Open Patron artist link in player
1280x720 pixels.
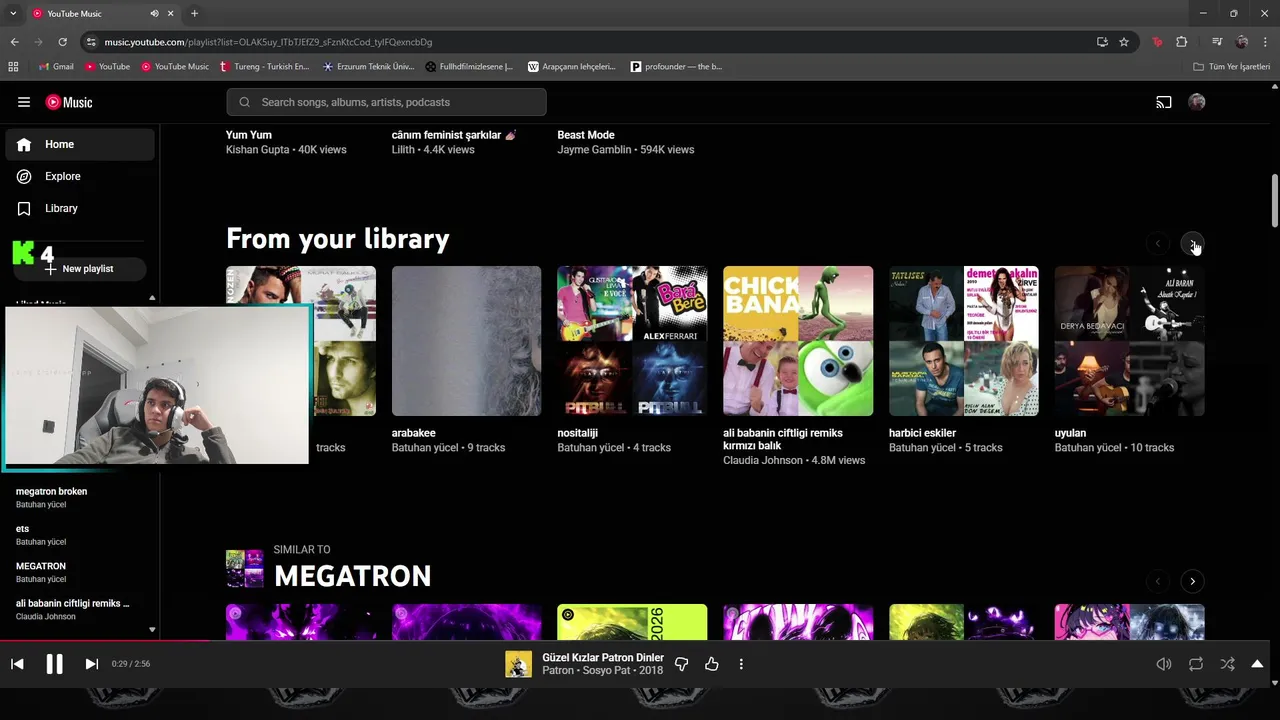pos(558,671)
